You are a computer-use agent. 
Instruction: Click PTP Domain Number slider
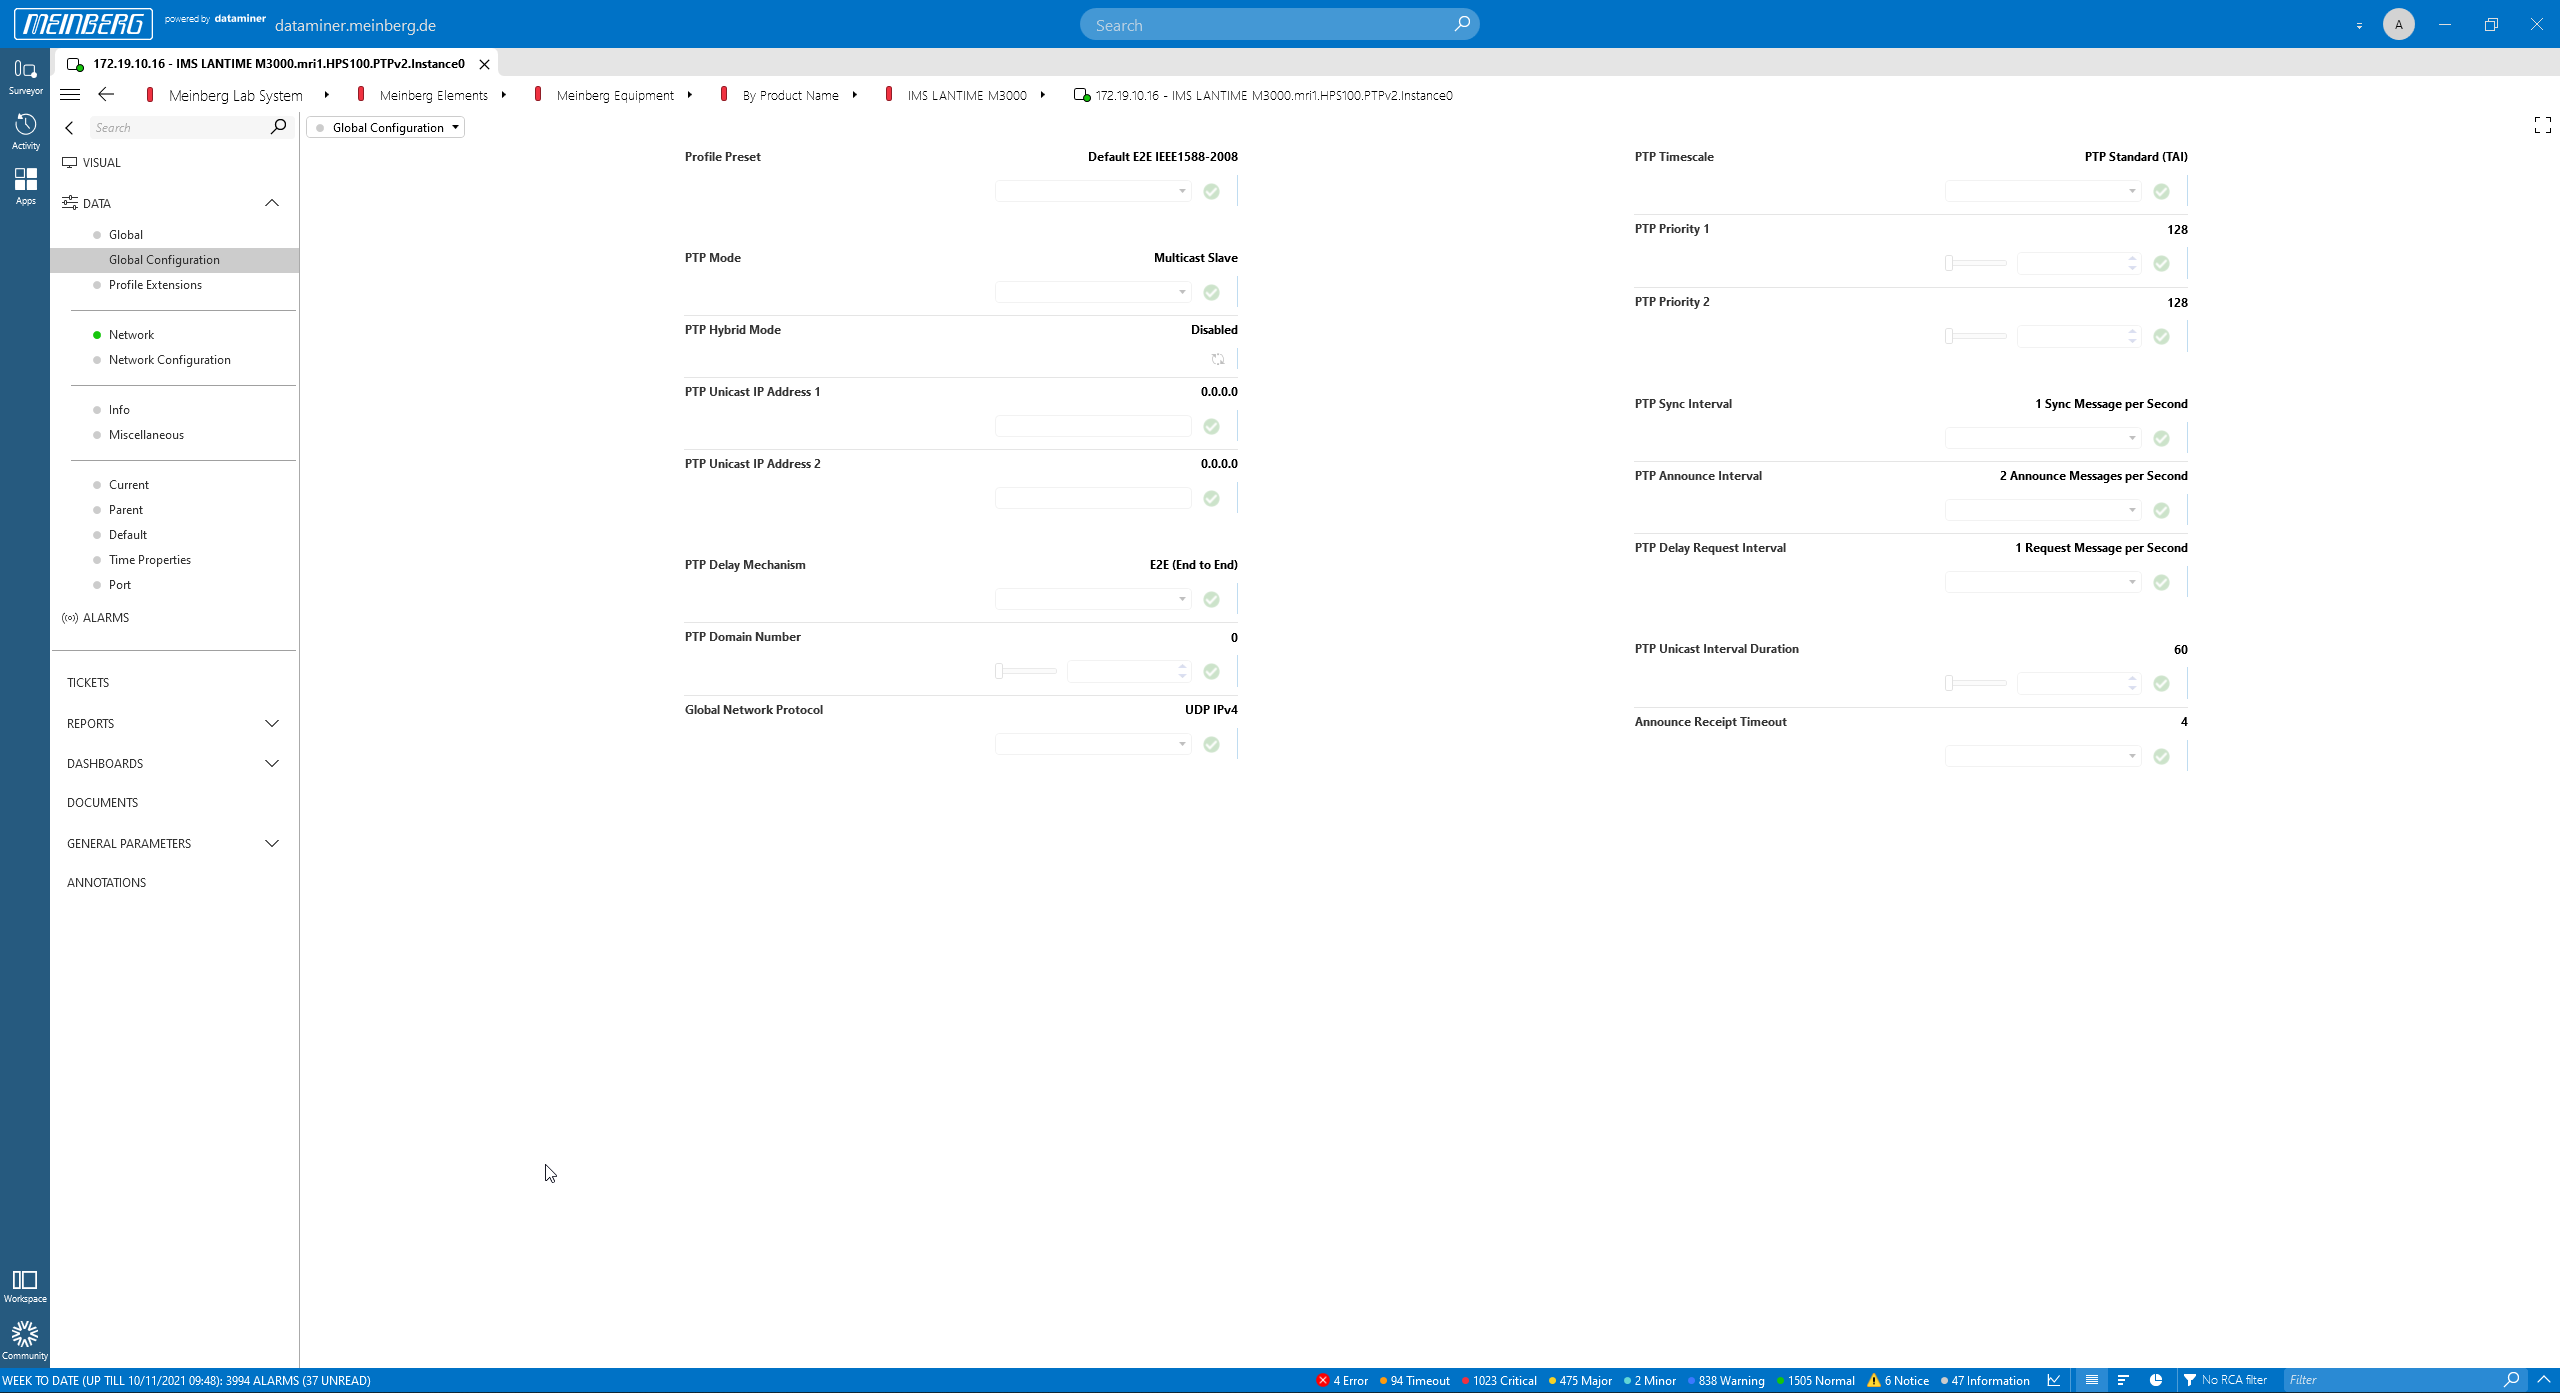(x=1026, y=671)
